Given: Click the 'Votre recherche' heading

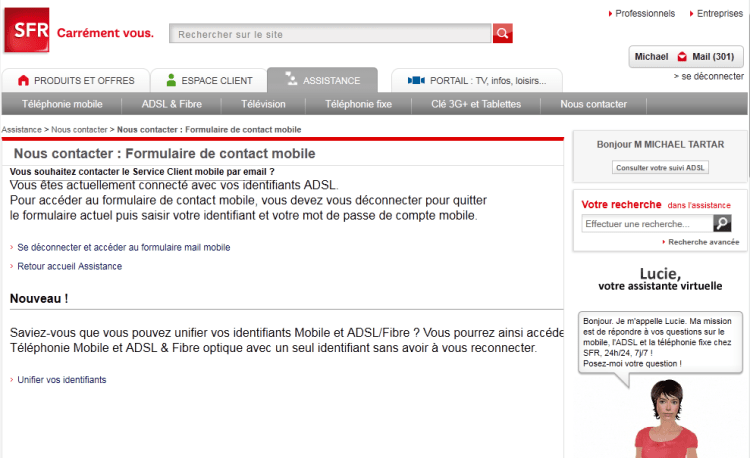Looking at the screenshot, I should 621,204.
